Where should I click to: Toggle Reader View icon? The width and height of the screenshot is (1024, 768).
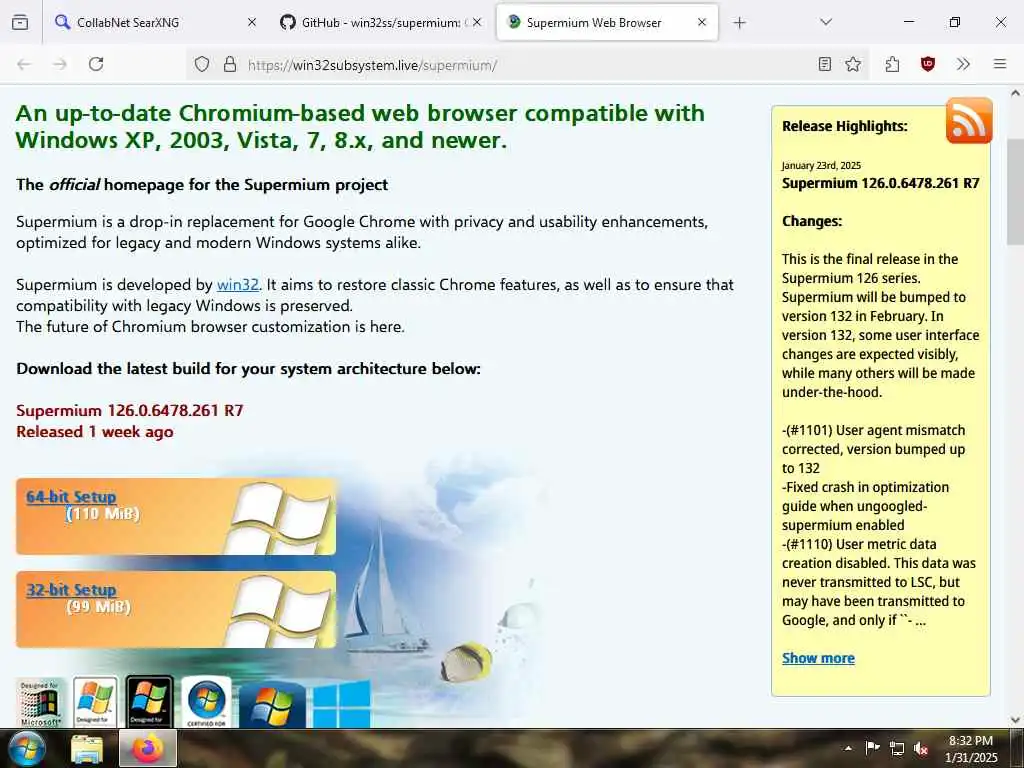click(824, 64)
